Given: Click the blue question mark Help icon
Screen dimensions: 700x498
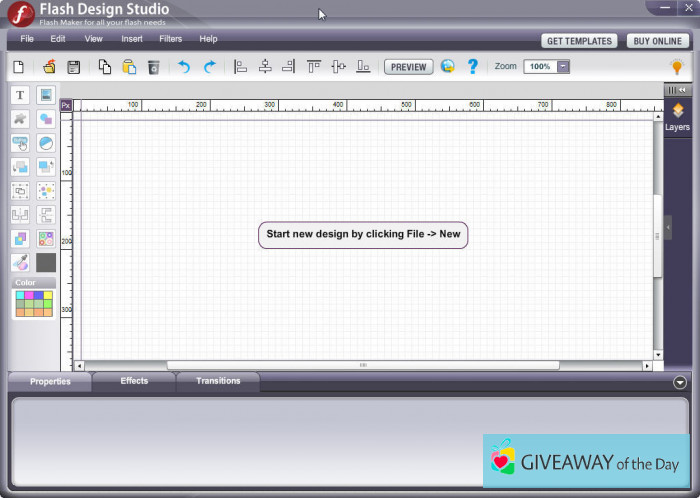Looking at the screenshot, I should coord(473,67).
